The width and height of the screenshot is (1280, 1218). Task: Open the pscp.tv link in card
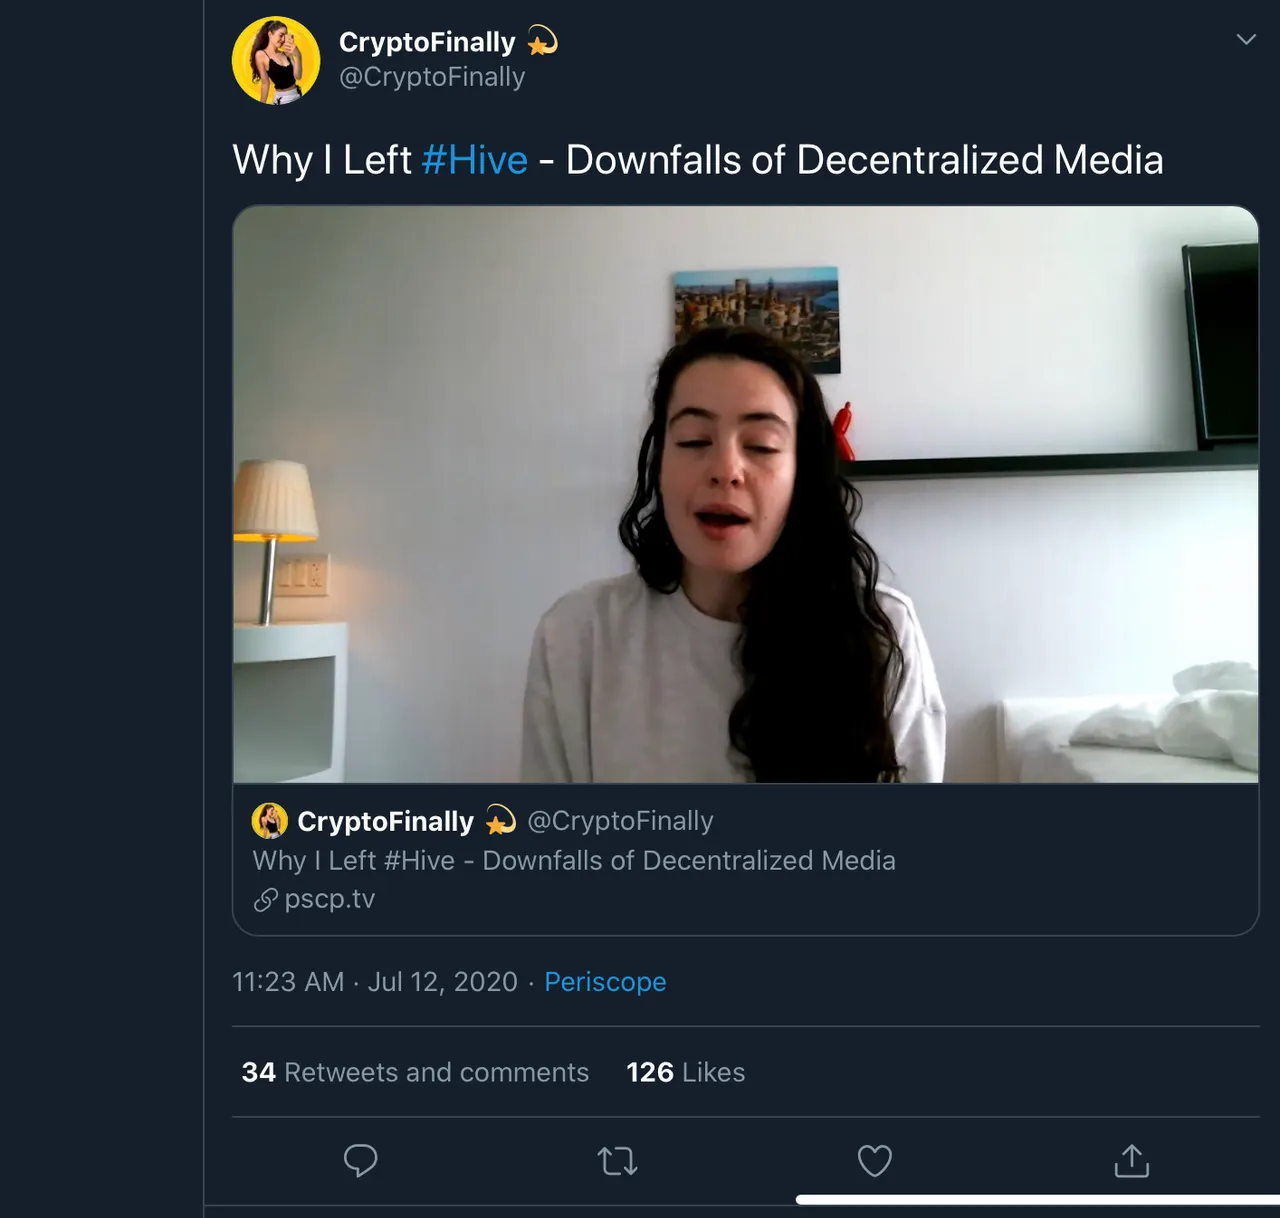coord(329,899)
